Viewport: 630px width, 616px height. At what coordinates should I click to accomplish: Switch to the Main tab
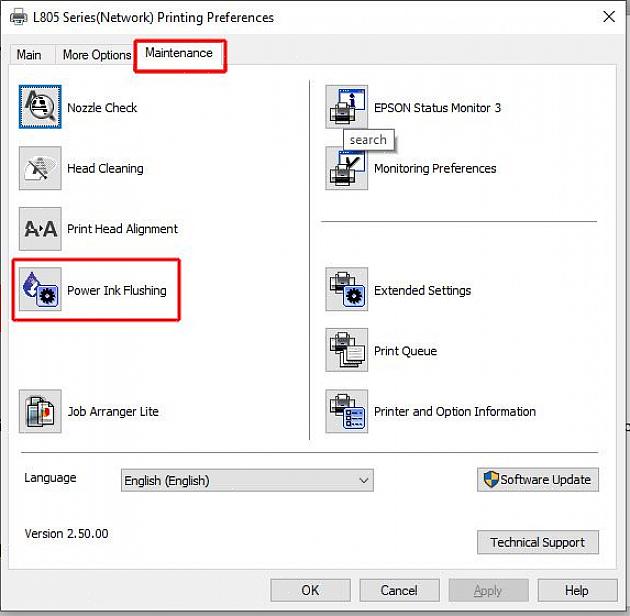29,55
